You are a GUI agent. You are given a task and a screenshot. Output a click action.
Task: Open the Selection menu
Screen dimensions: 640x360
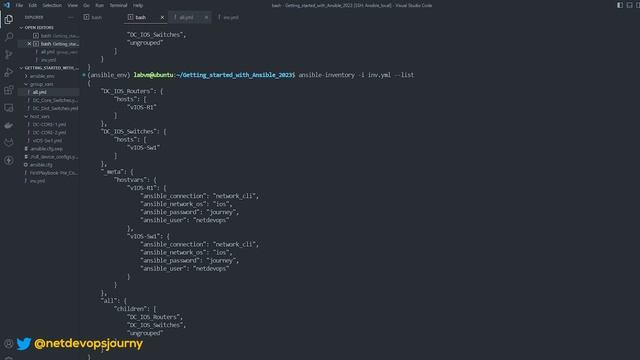pyautogui.click(x=52, y=5)
